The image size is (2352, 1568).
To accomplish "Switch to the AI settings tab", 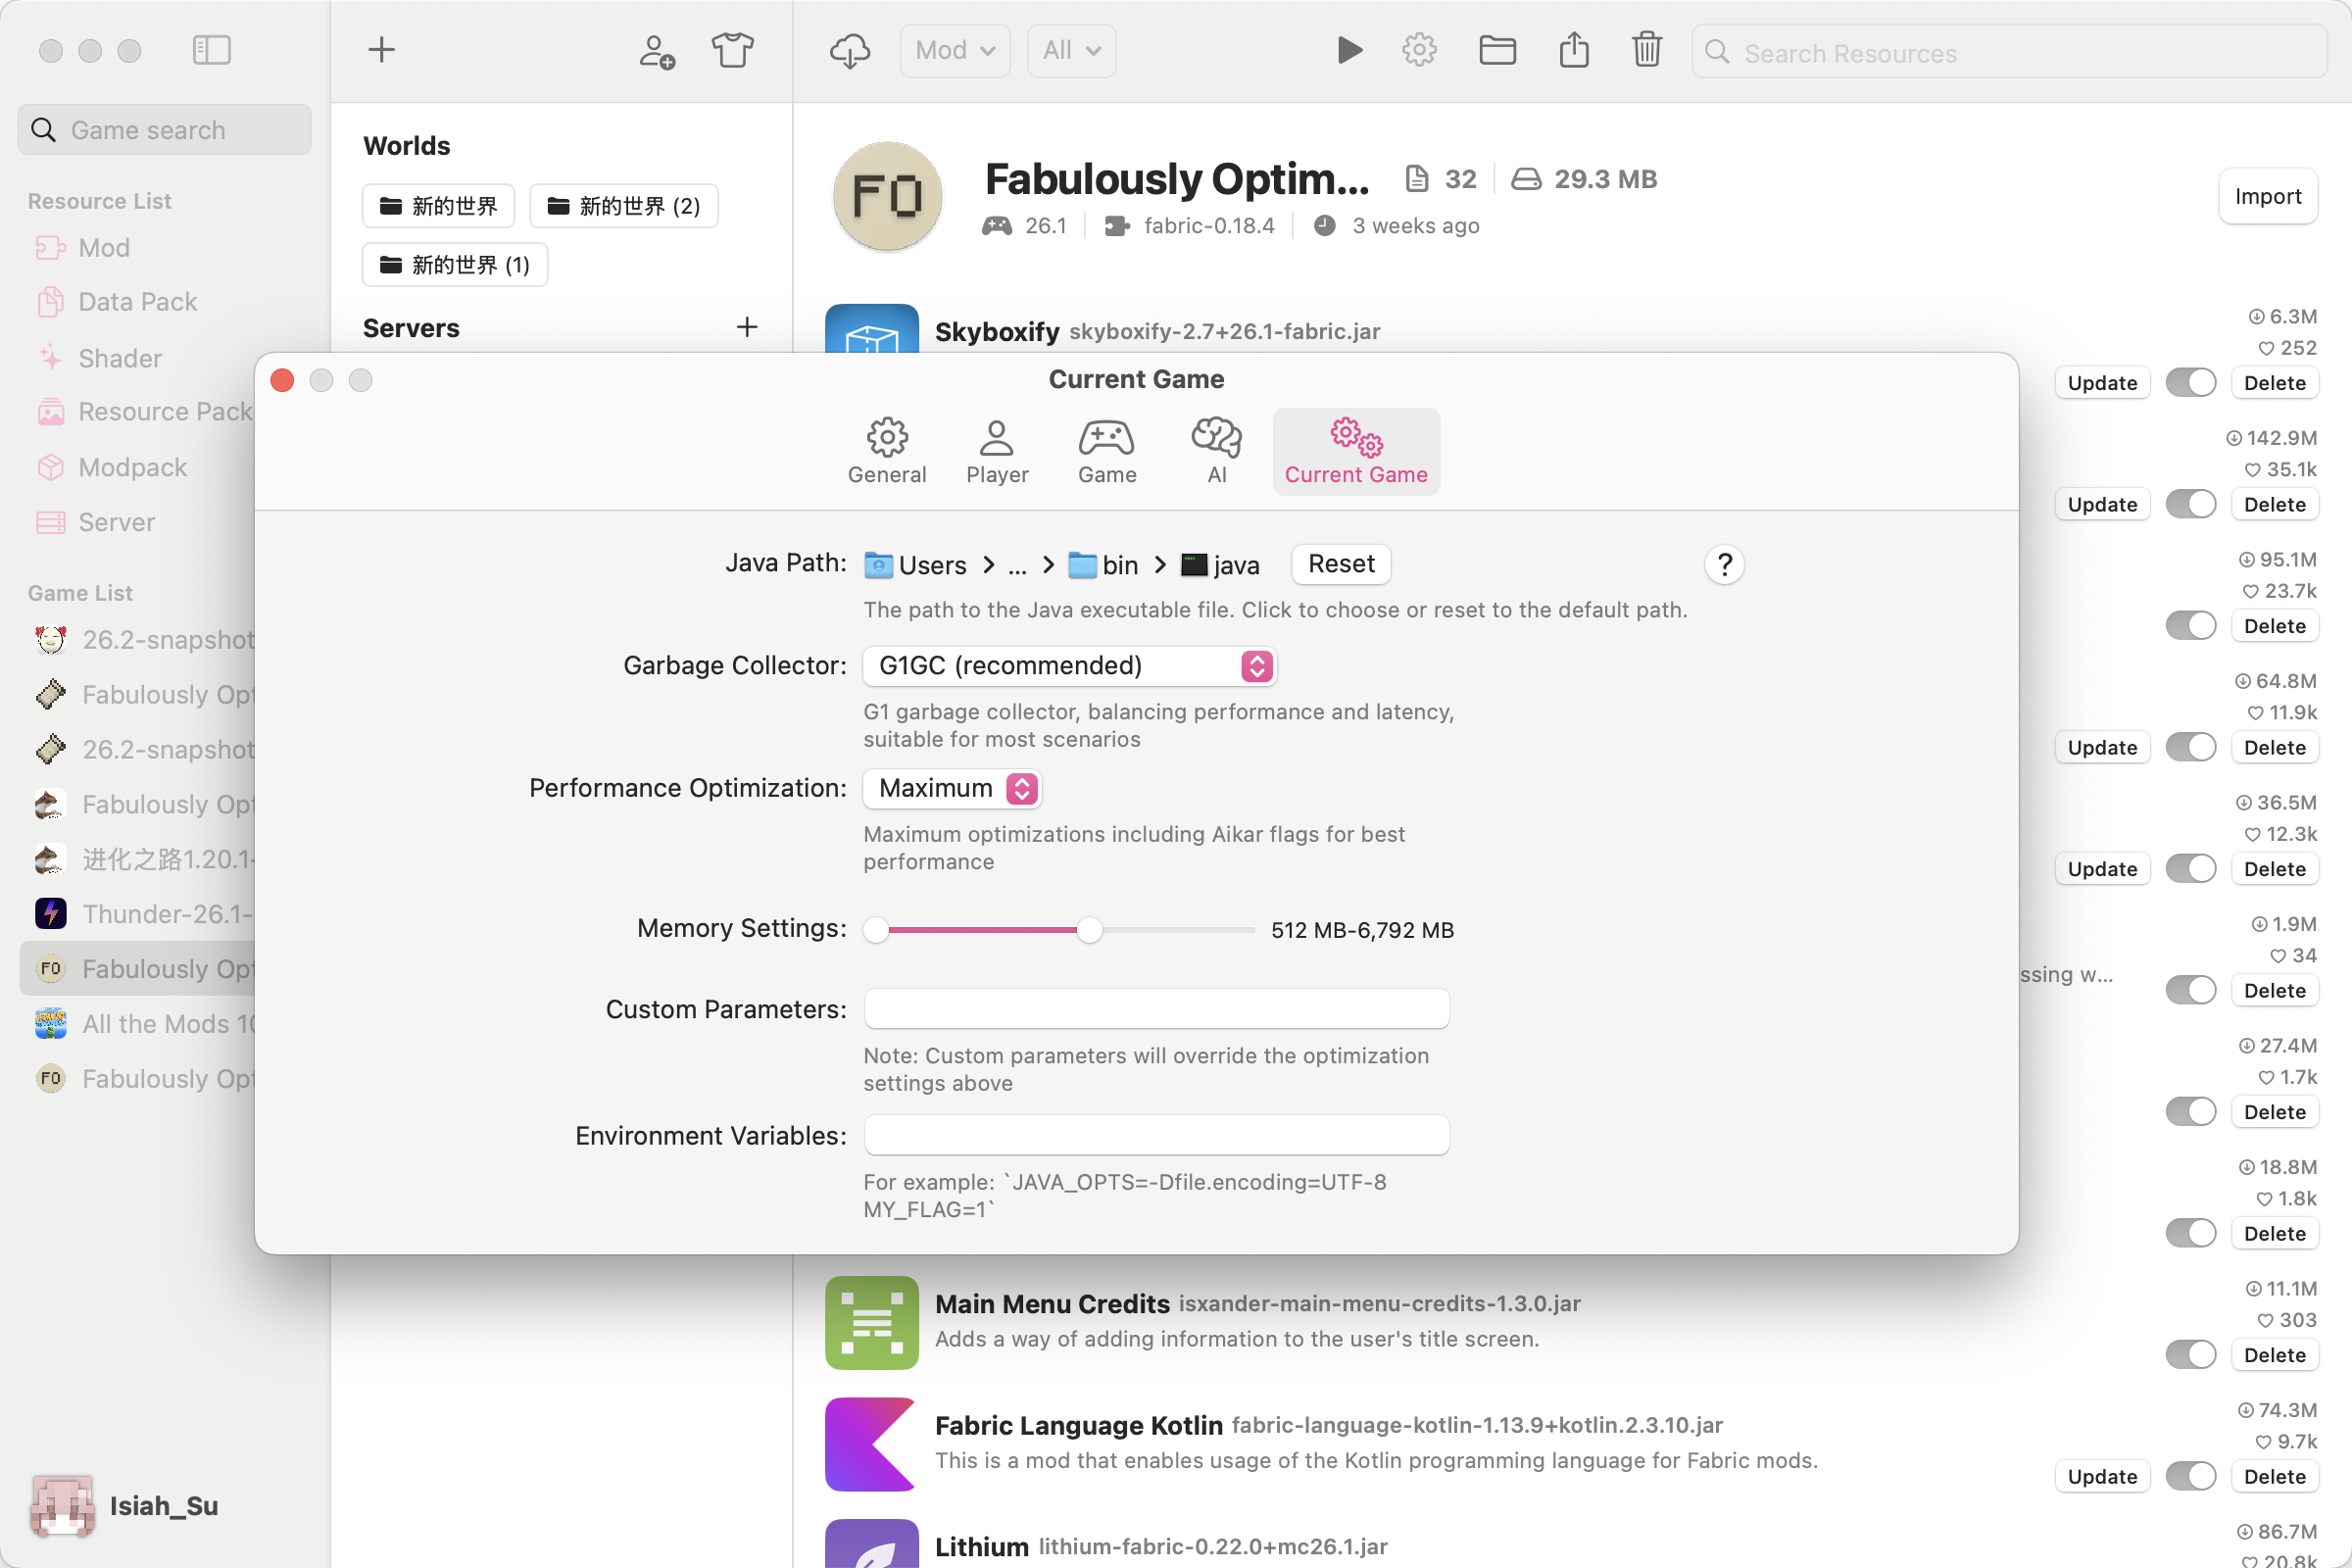I will 1216,451.
